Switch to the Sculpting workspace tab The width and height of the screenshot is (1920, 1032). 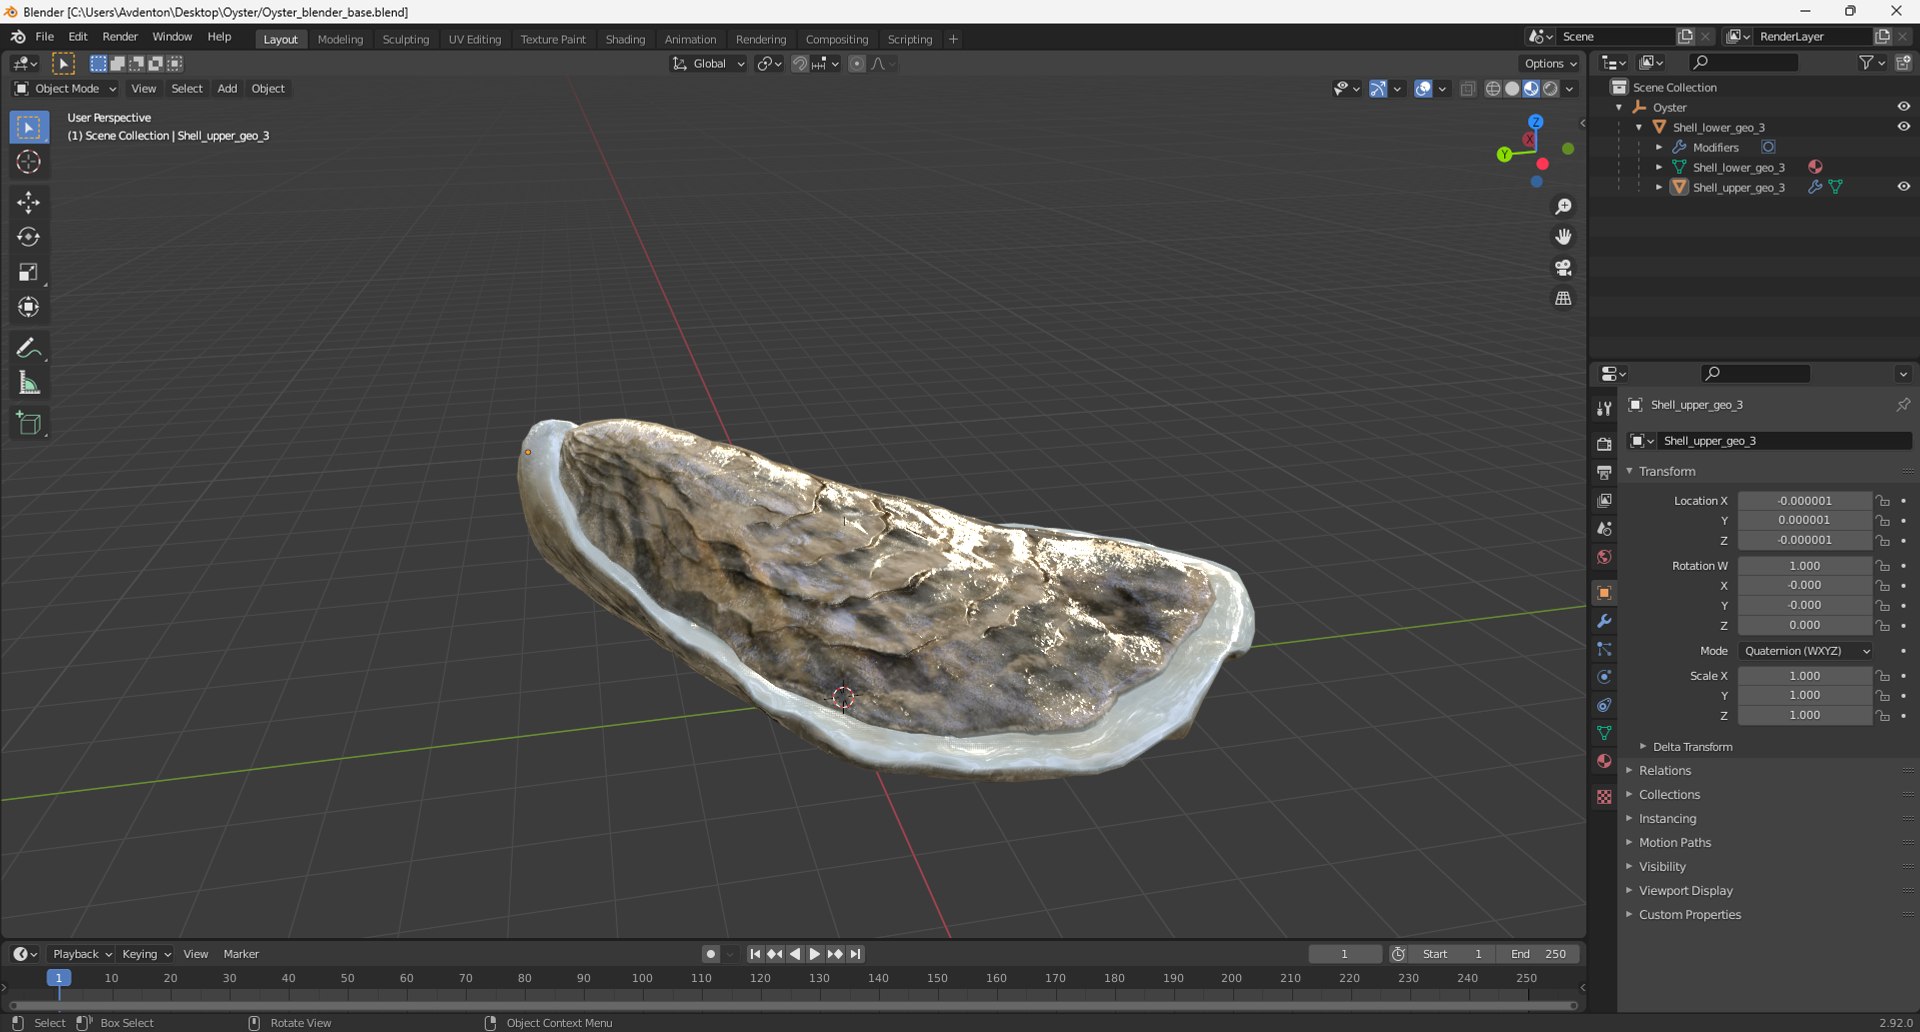pyautogui.click(x=405, y=40)
